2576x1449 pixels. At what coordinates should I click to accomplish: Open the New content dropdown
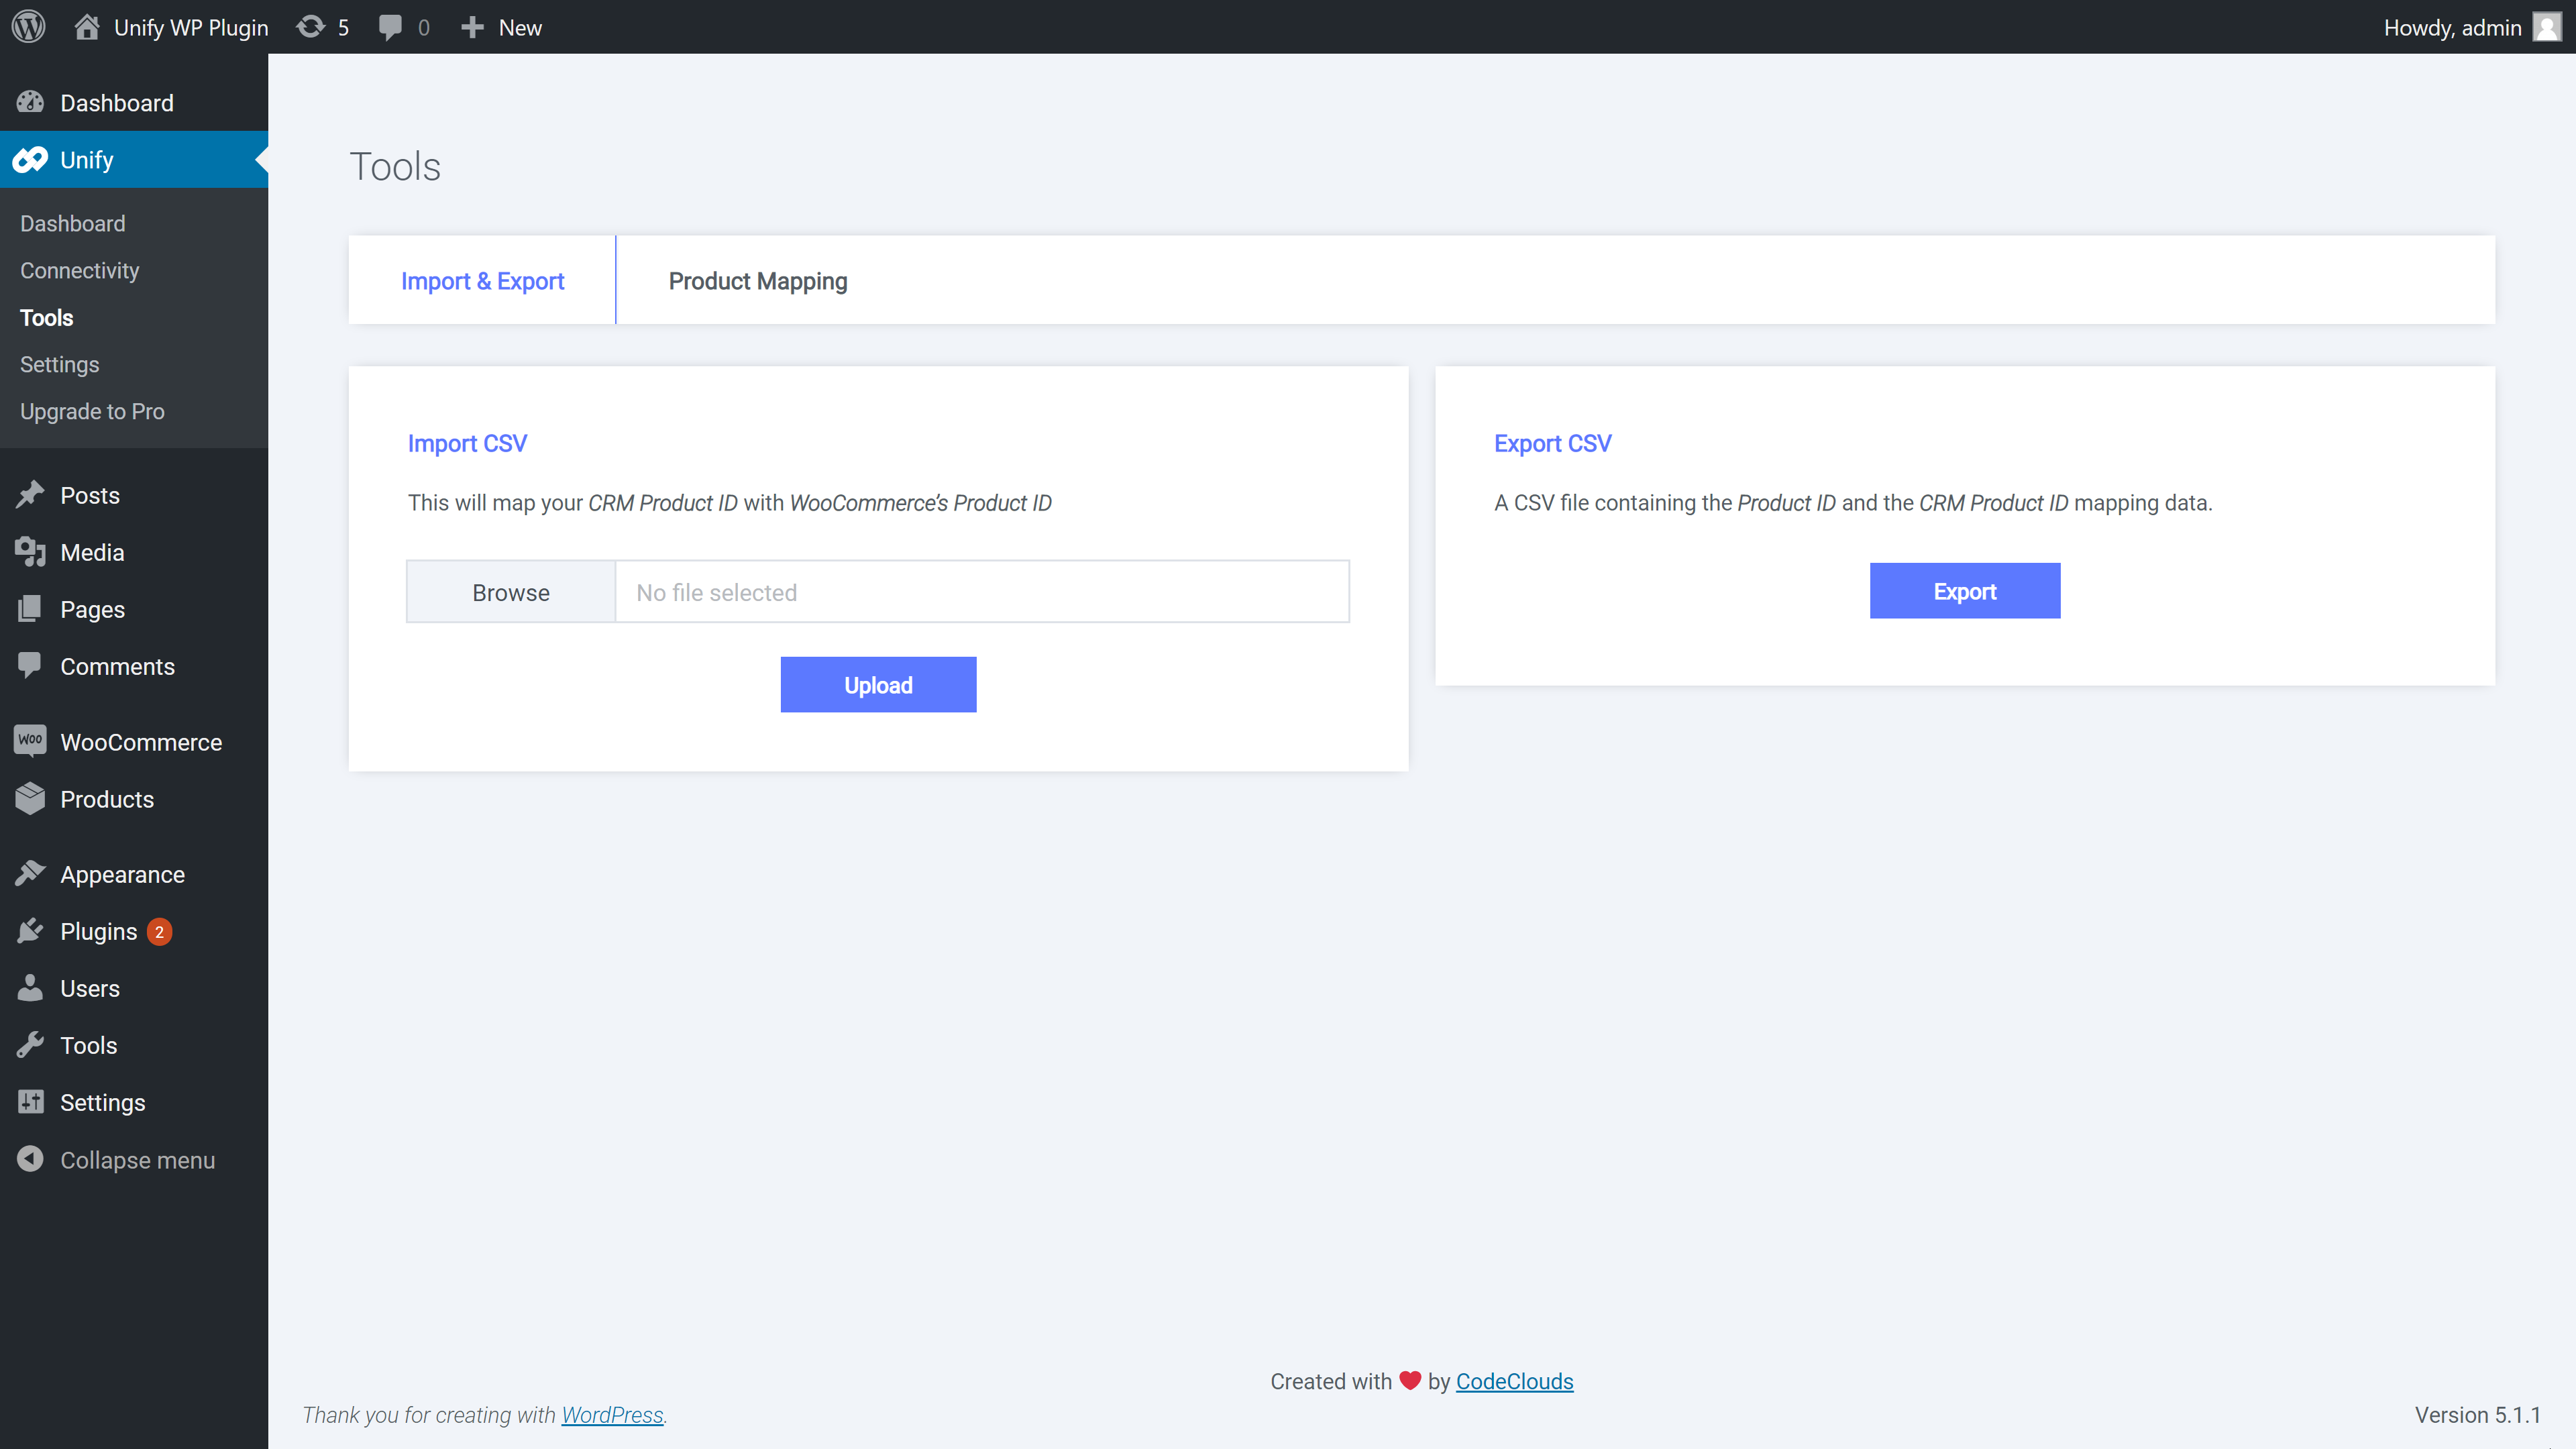pyautogui.click(x=502, y=27)
